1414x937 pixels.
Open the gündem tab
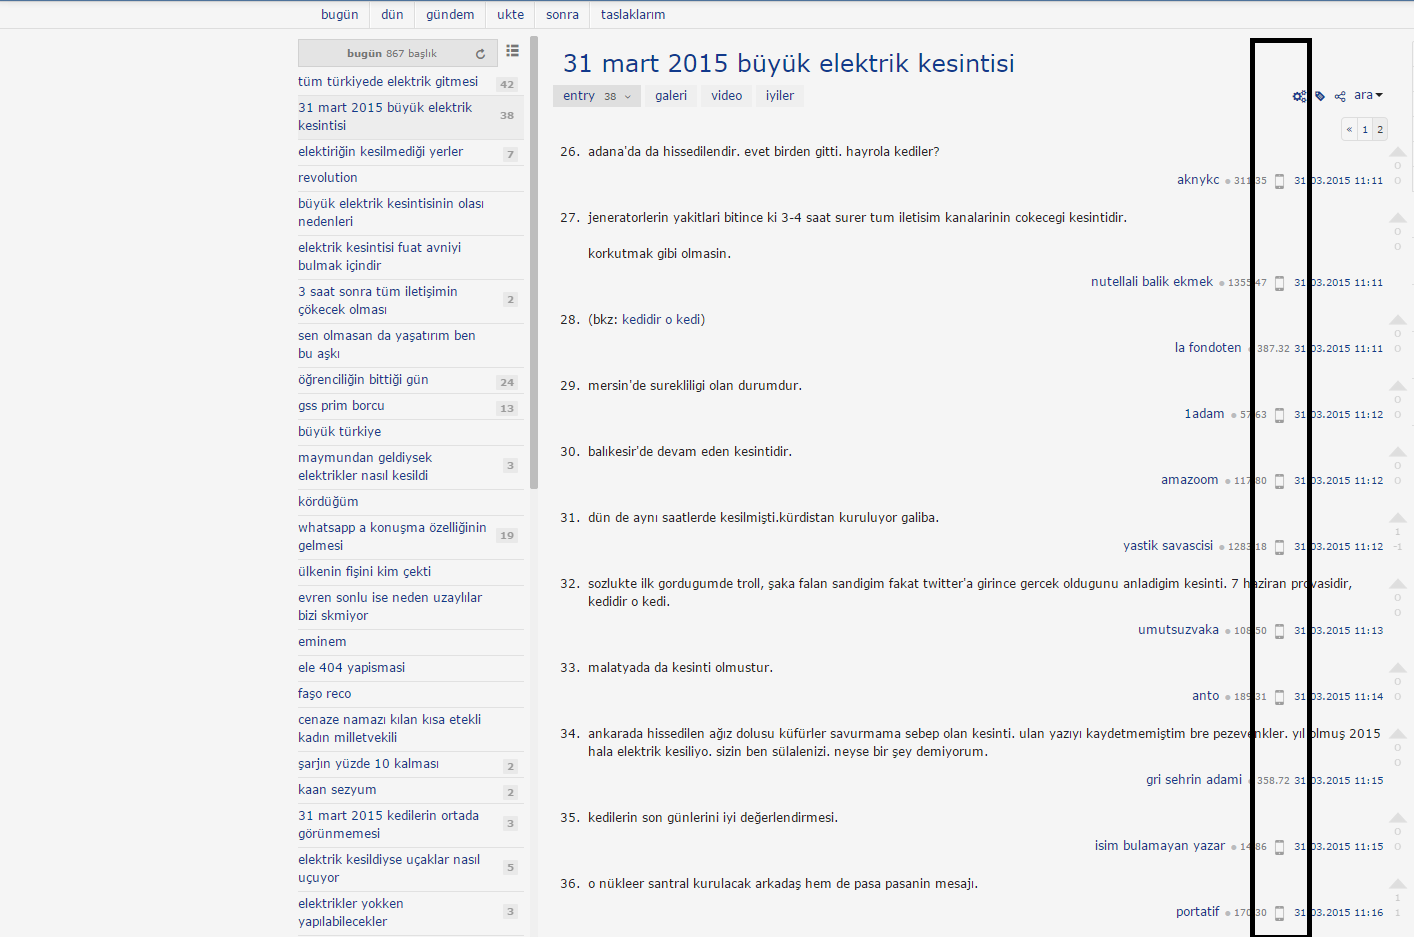coord(450,15)
